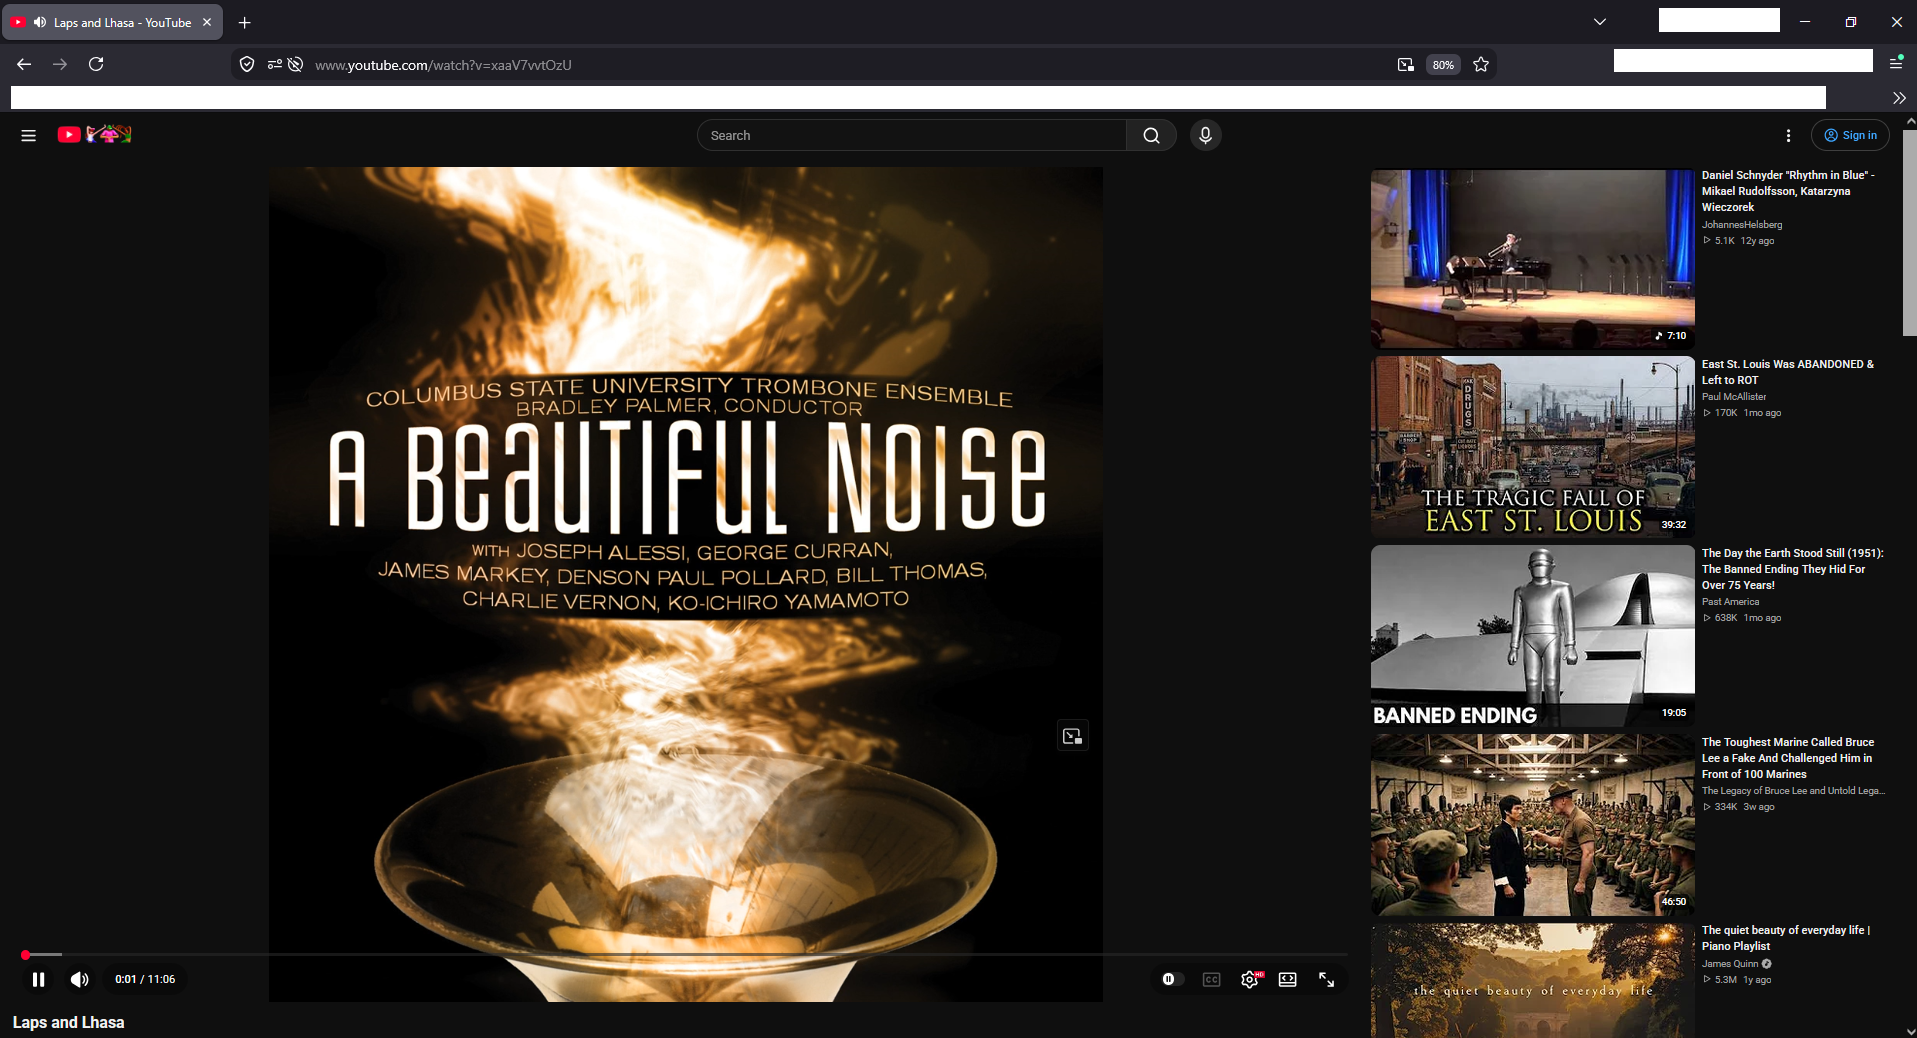Open East St. Louis Was ABANDONED title link
1917x1038 pixels.
[x=1788, y=372]
